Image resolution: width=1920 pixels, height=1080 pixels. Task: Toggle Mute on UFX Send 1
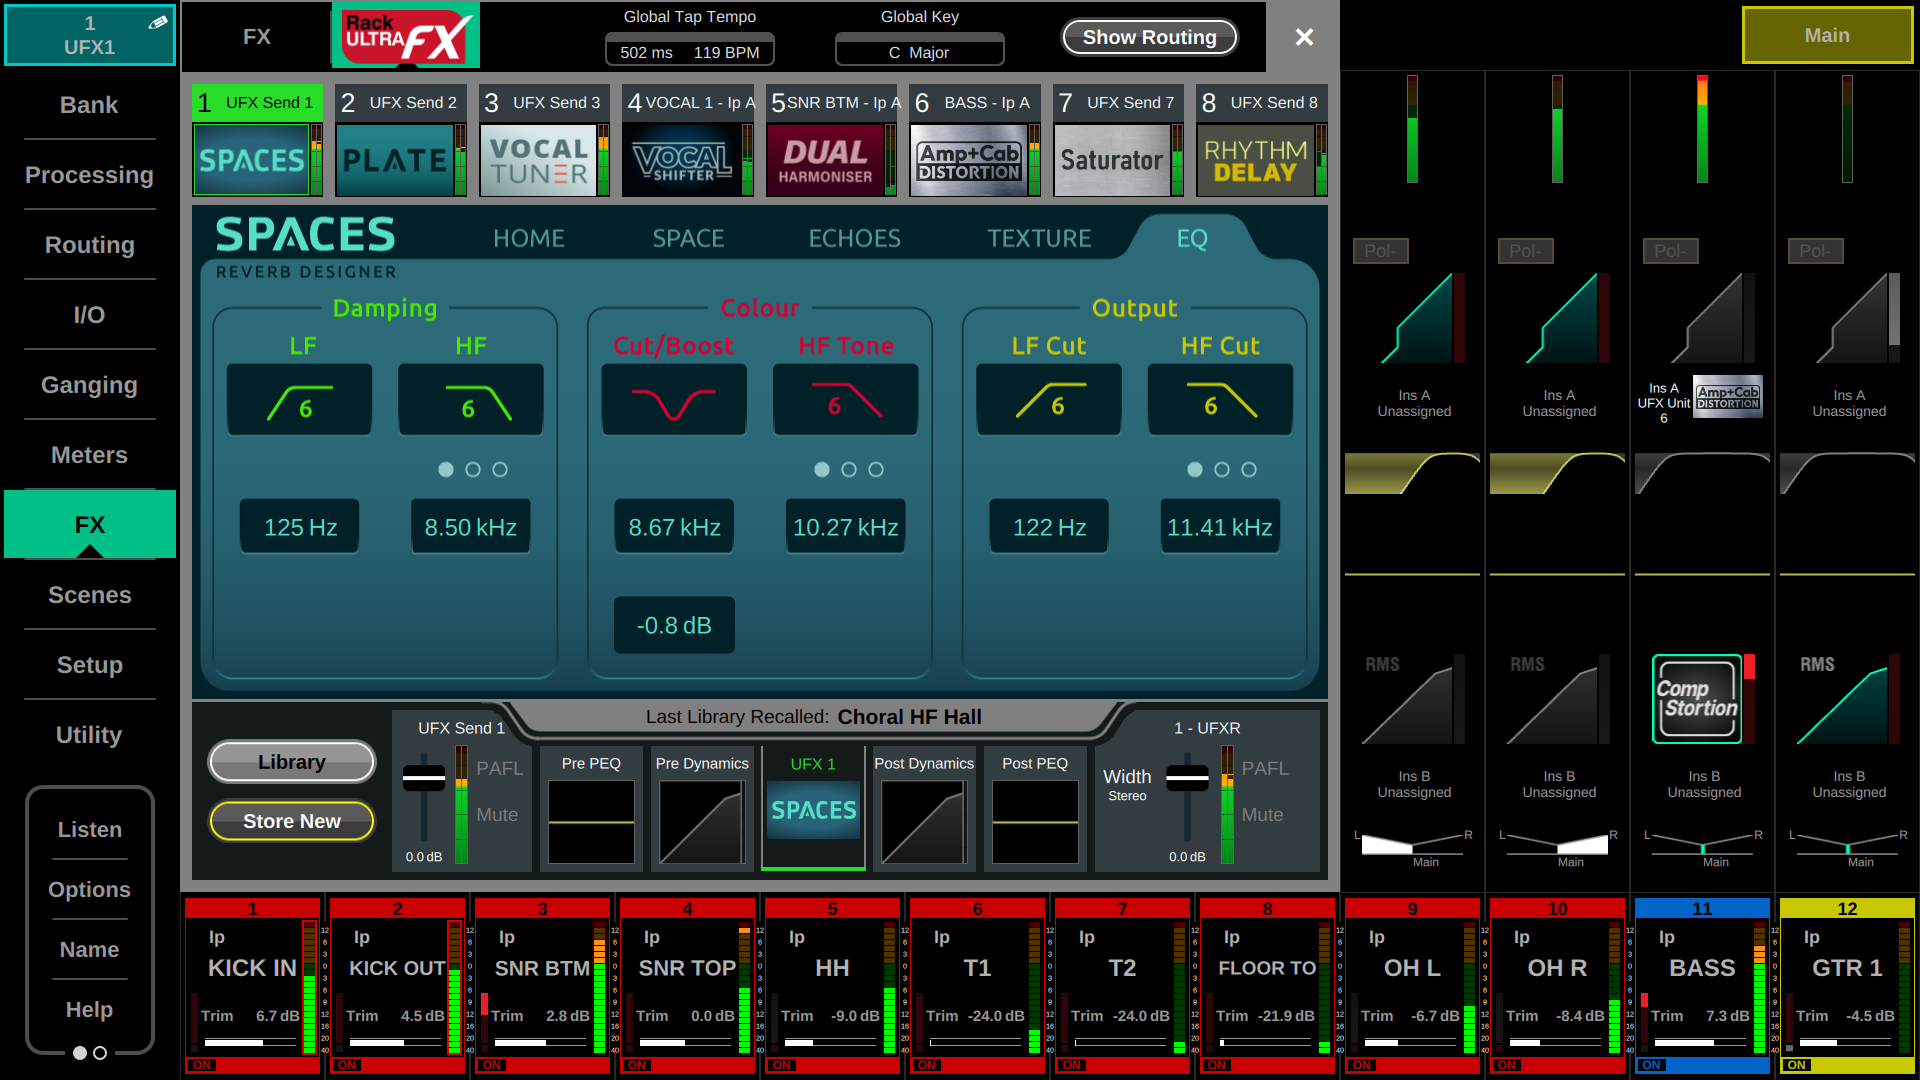(497, 815)
